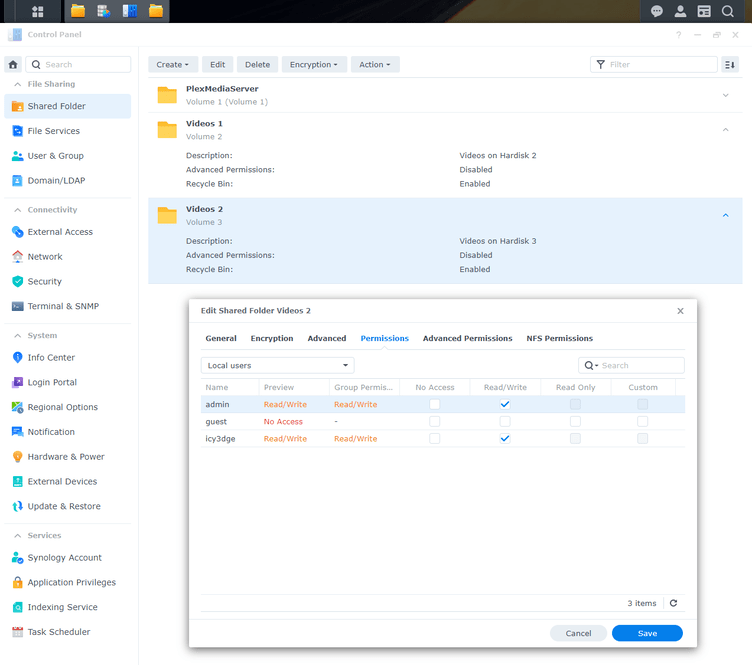Uncheck Read/Write for icy3dge
The width and height of the screenshot is (752, 665).
(505, 438)
